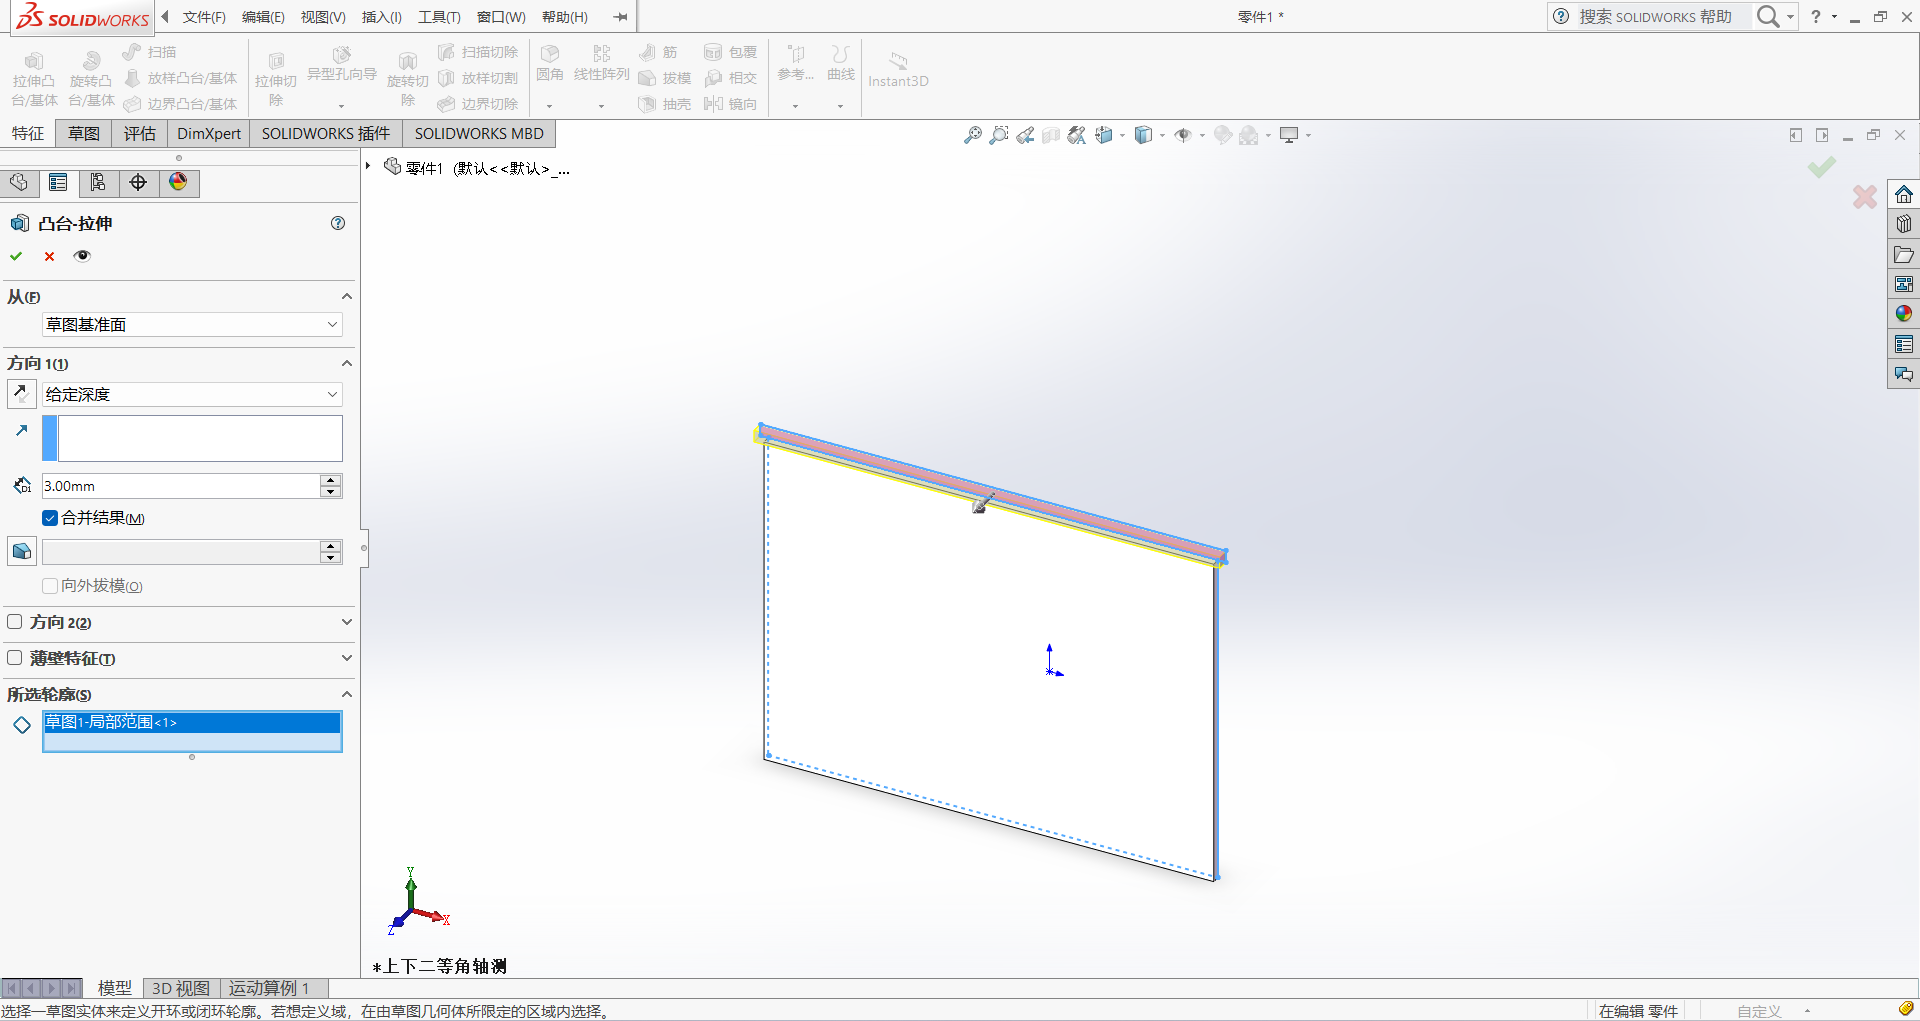
Task: Enable 方向 2 checkbox
Action: 15,622
